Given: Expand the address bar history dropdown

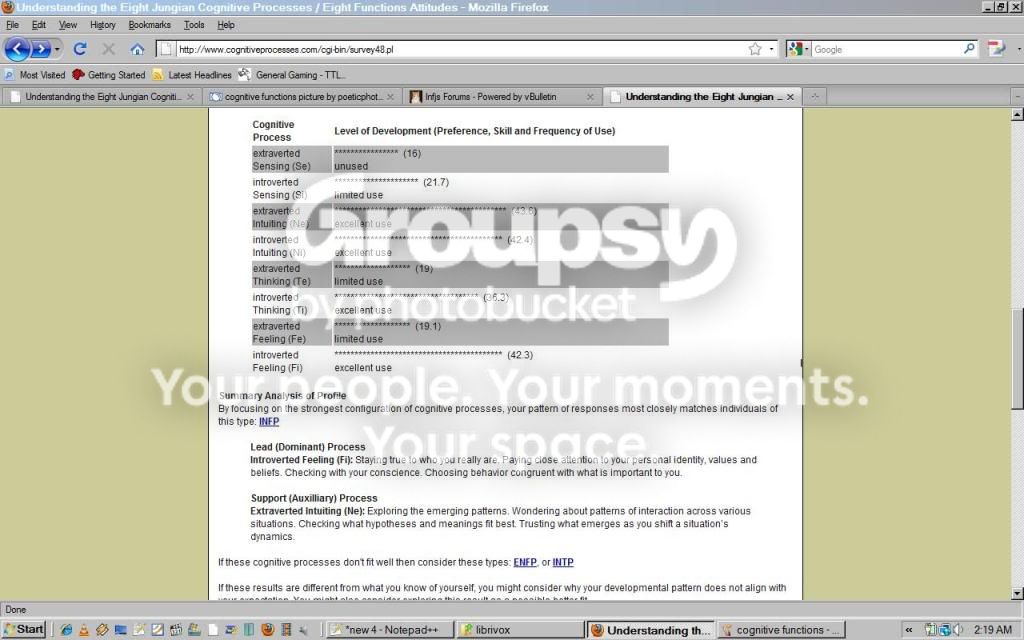Looking at the screenshot, I should (771, 50).
